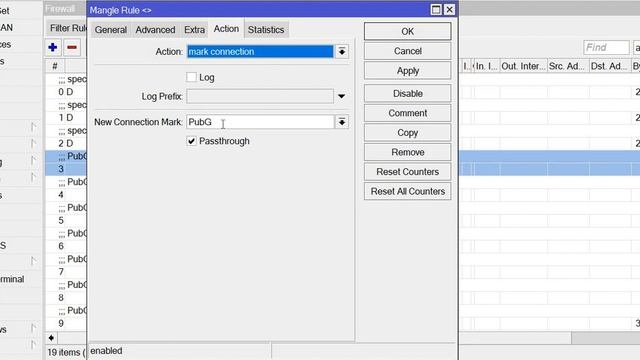Switch to the Advanced tab
The height and width of the screenshot is (360, 640).
(x=155, y=30)
